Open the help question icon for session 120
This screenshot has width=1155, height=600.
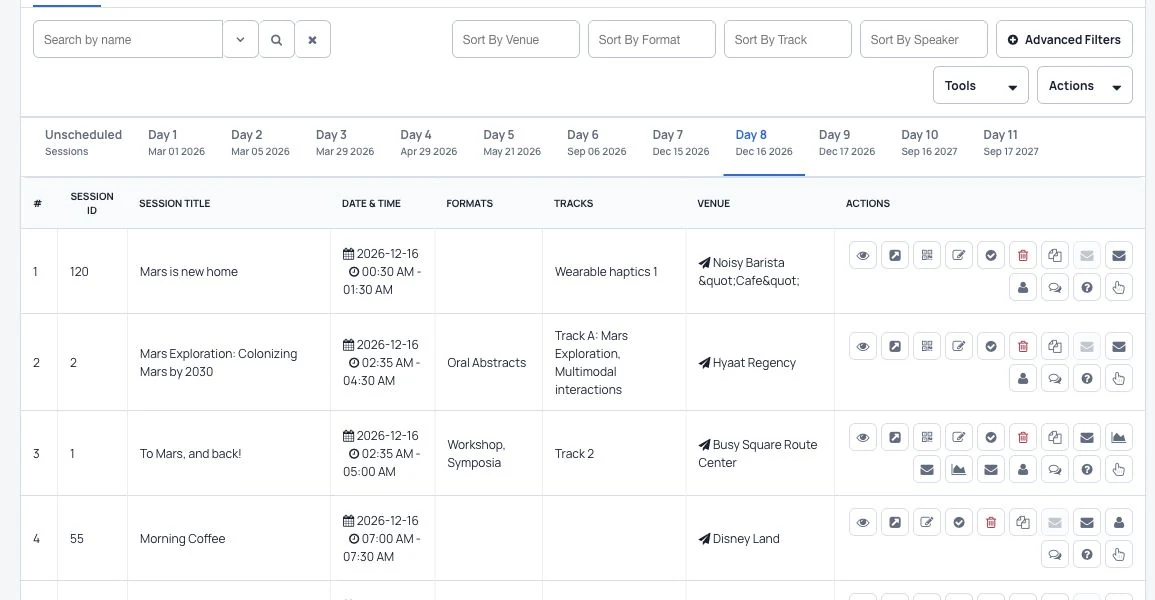click(1086, 288)
